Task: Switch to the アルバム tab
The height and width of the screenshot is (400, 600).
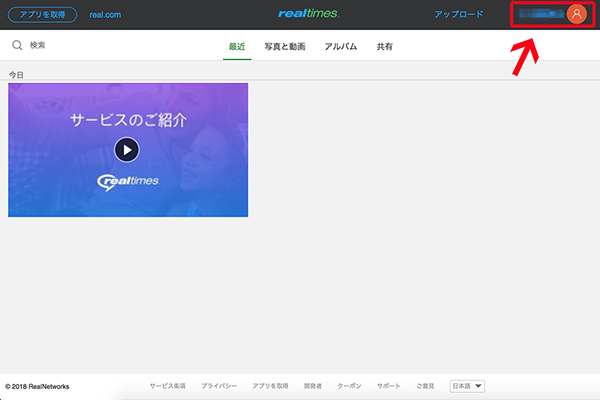Action: point(341,47)
